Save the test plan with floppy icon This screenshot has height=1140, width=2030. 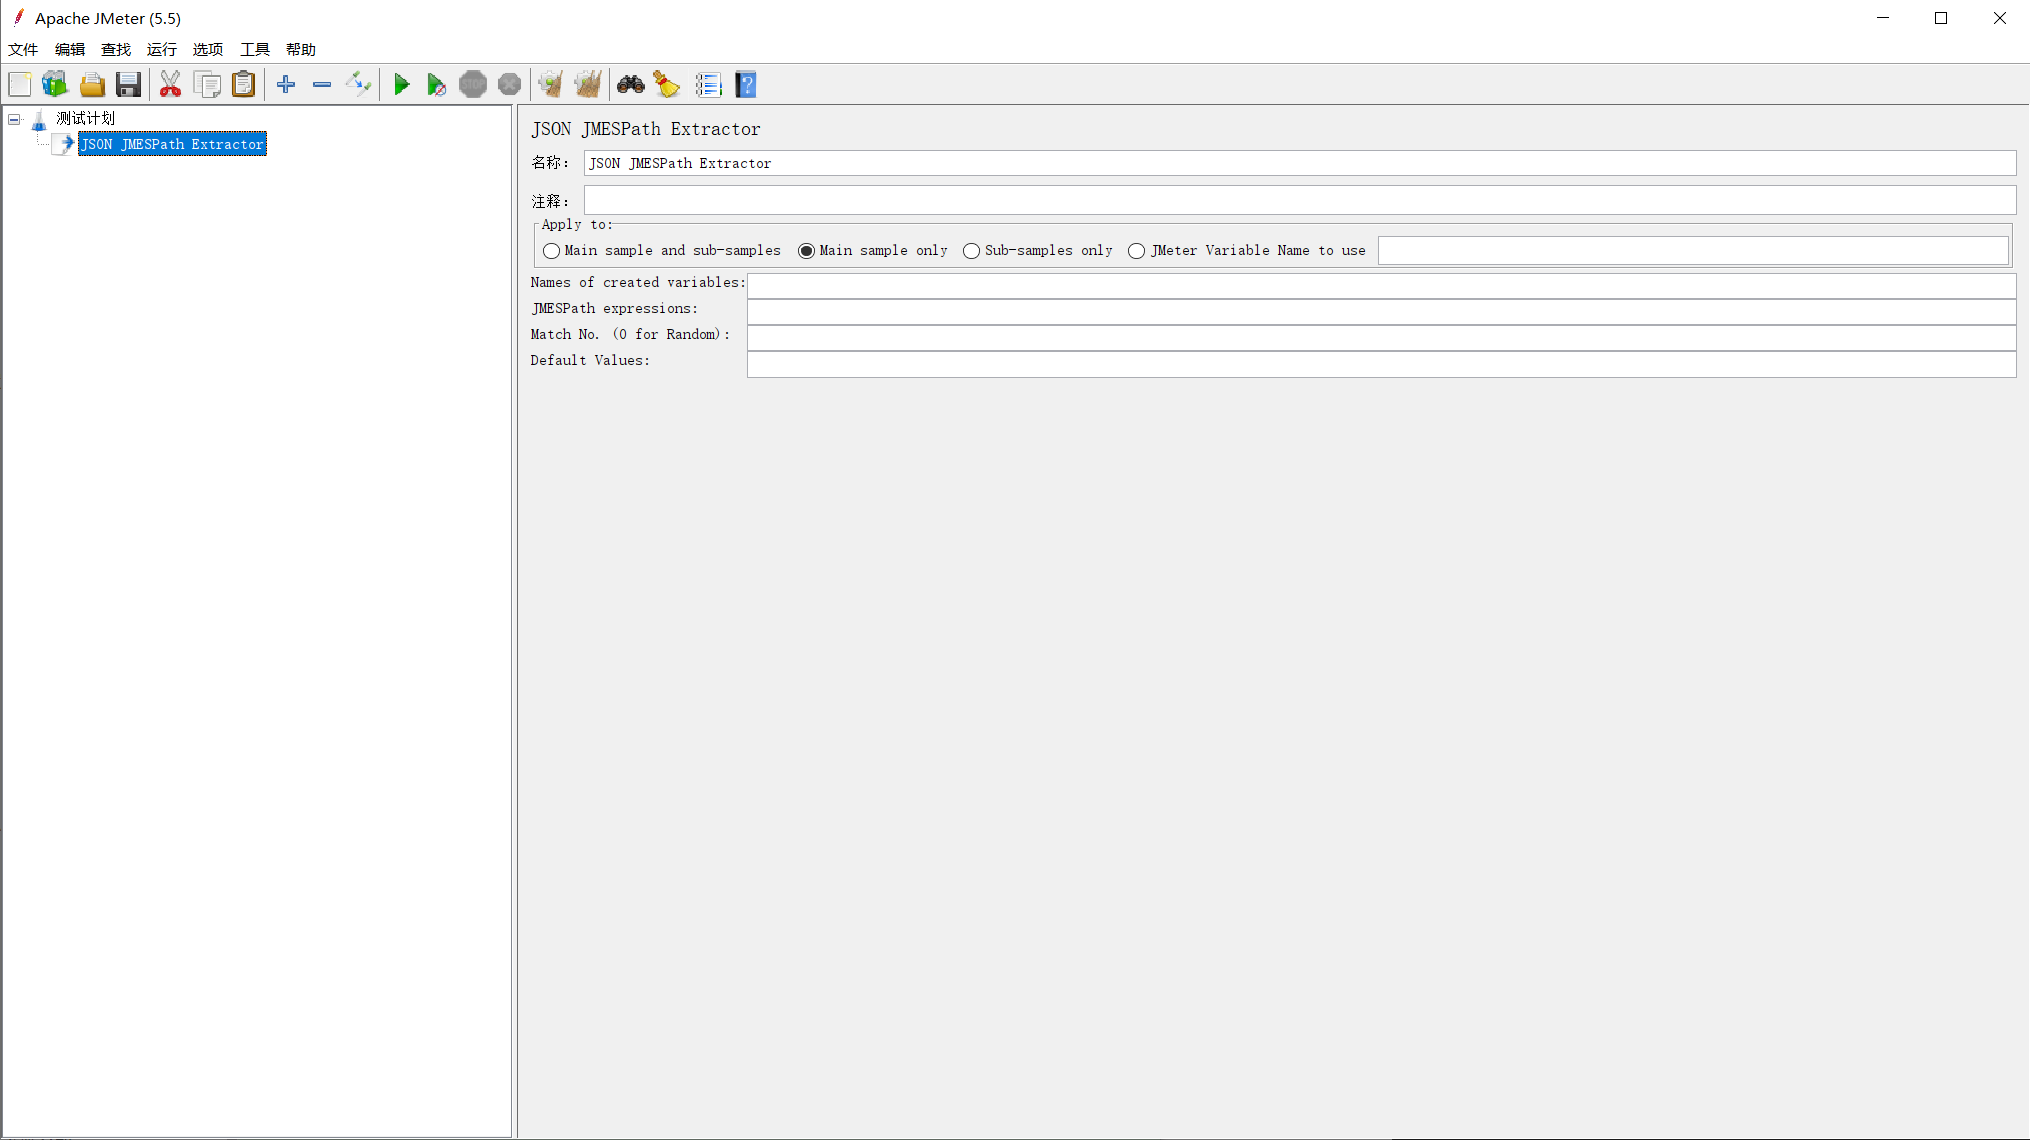pos(128,85)
